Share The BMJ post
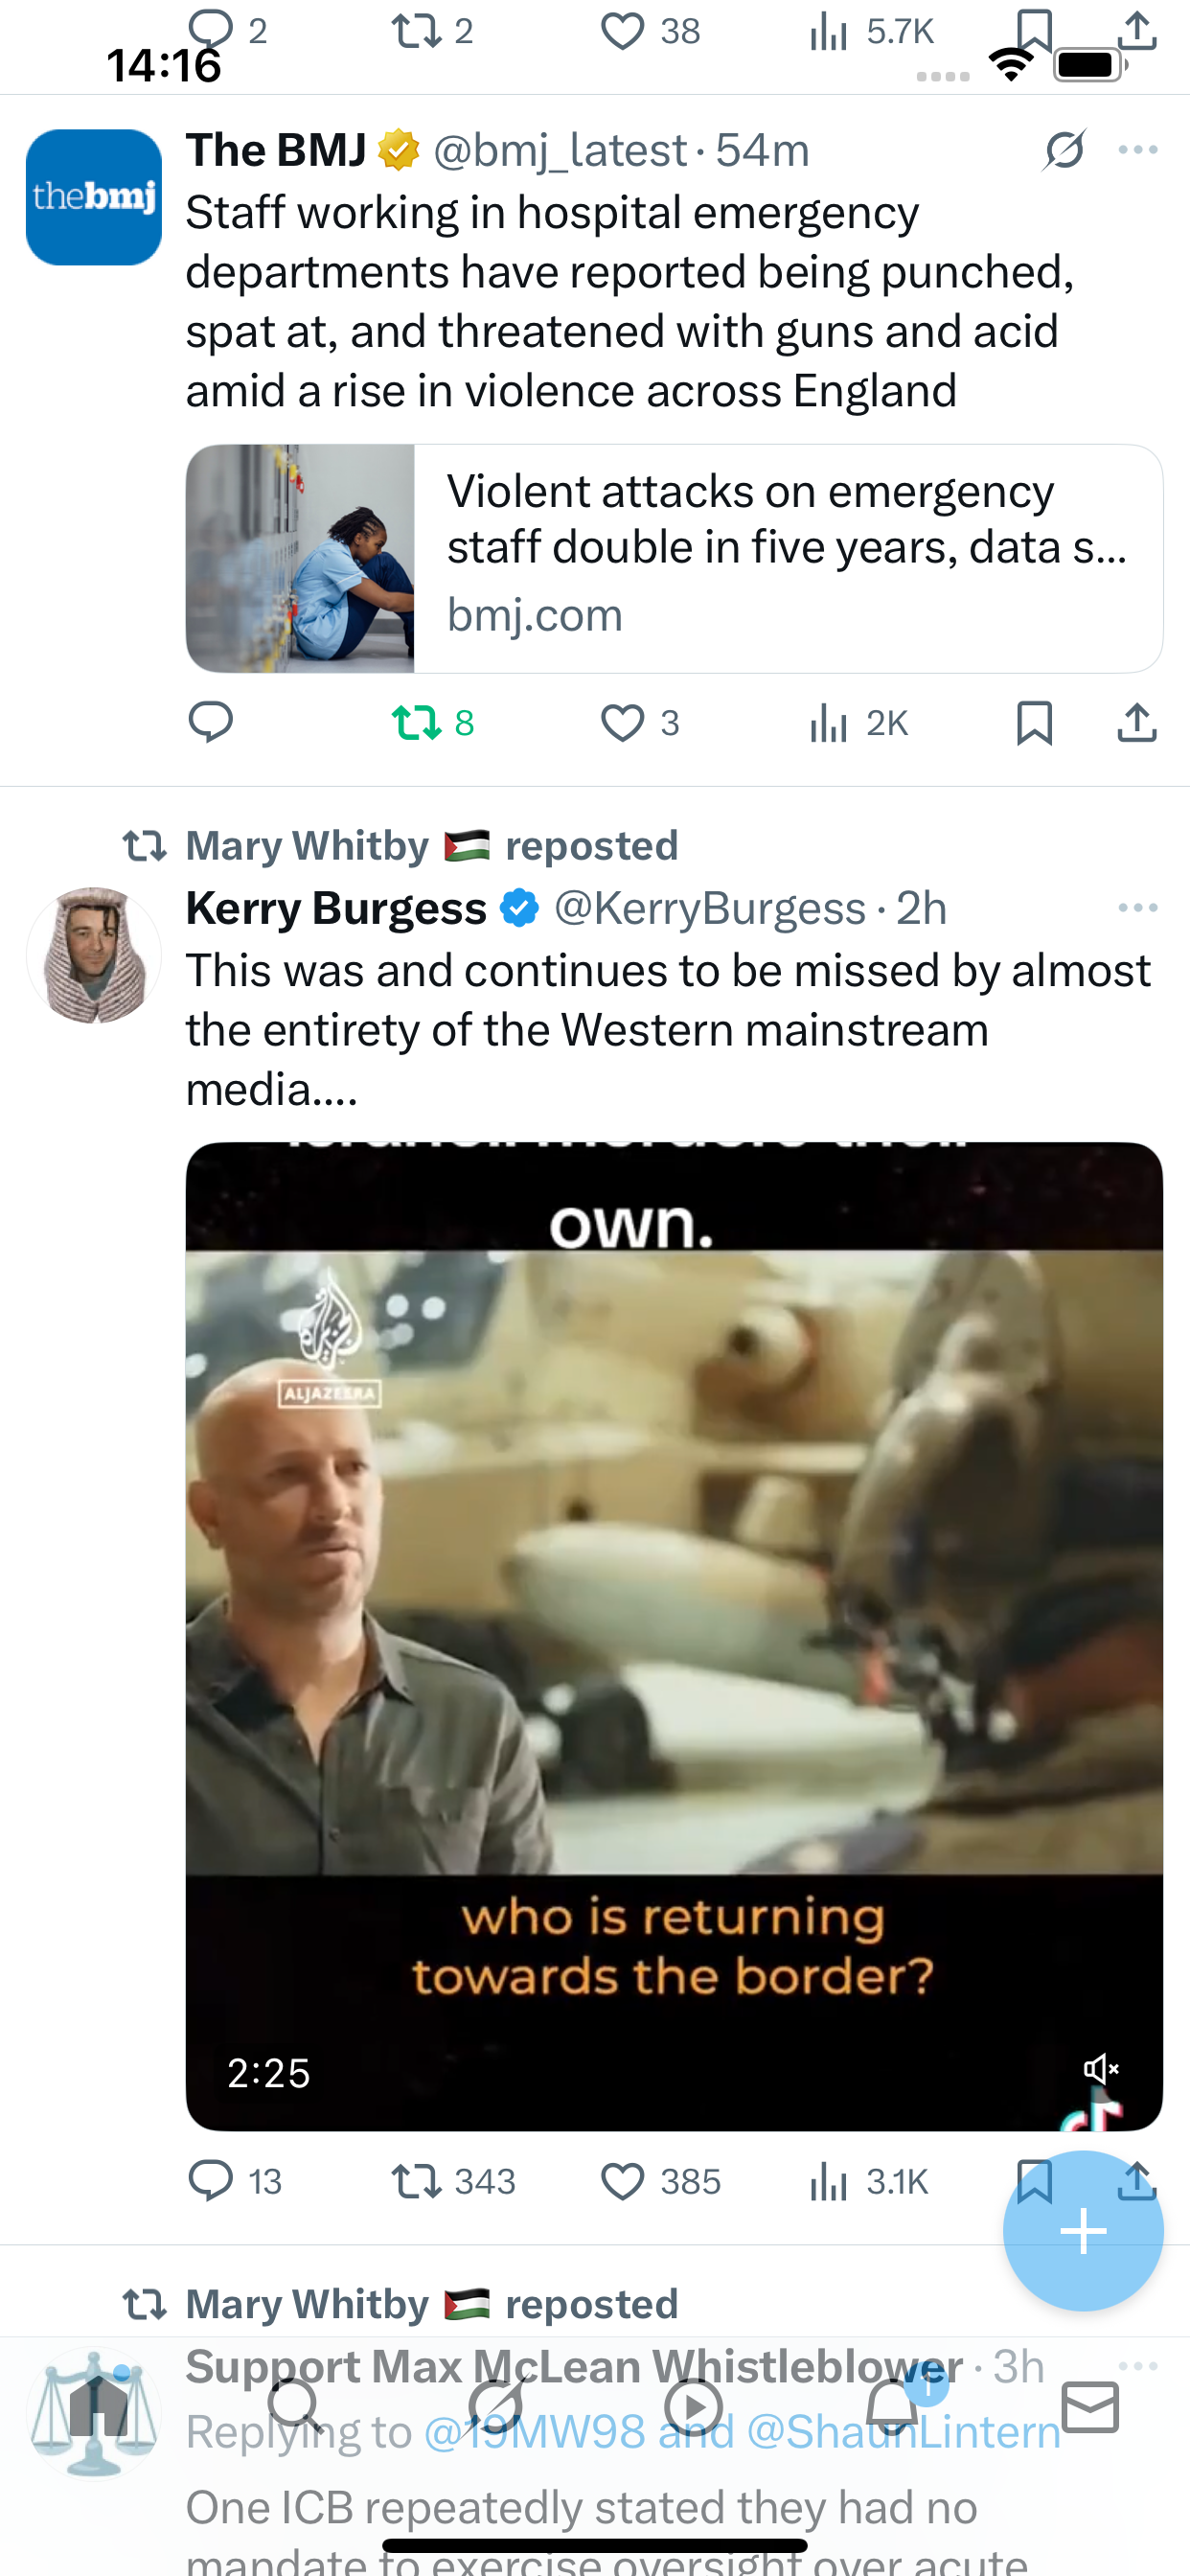The image size is (1190, 2576). [1136, 722]
